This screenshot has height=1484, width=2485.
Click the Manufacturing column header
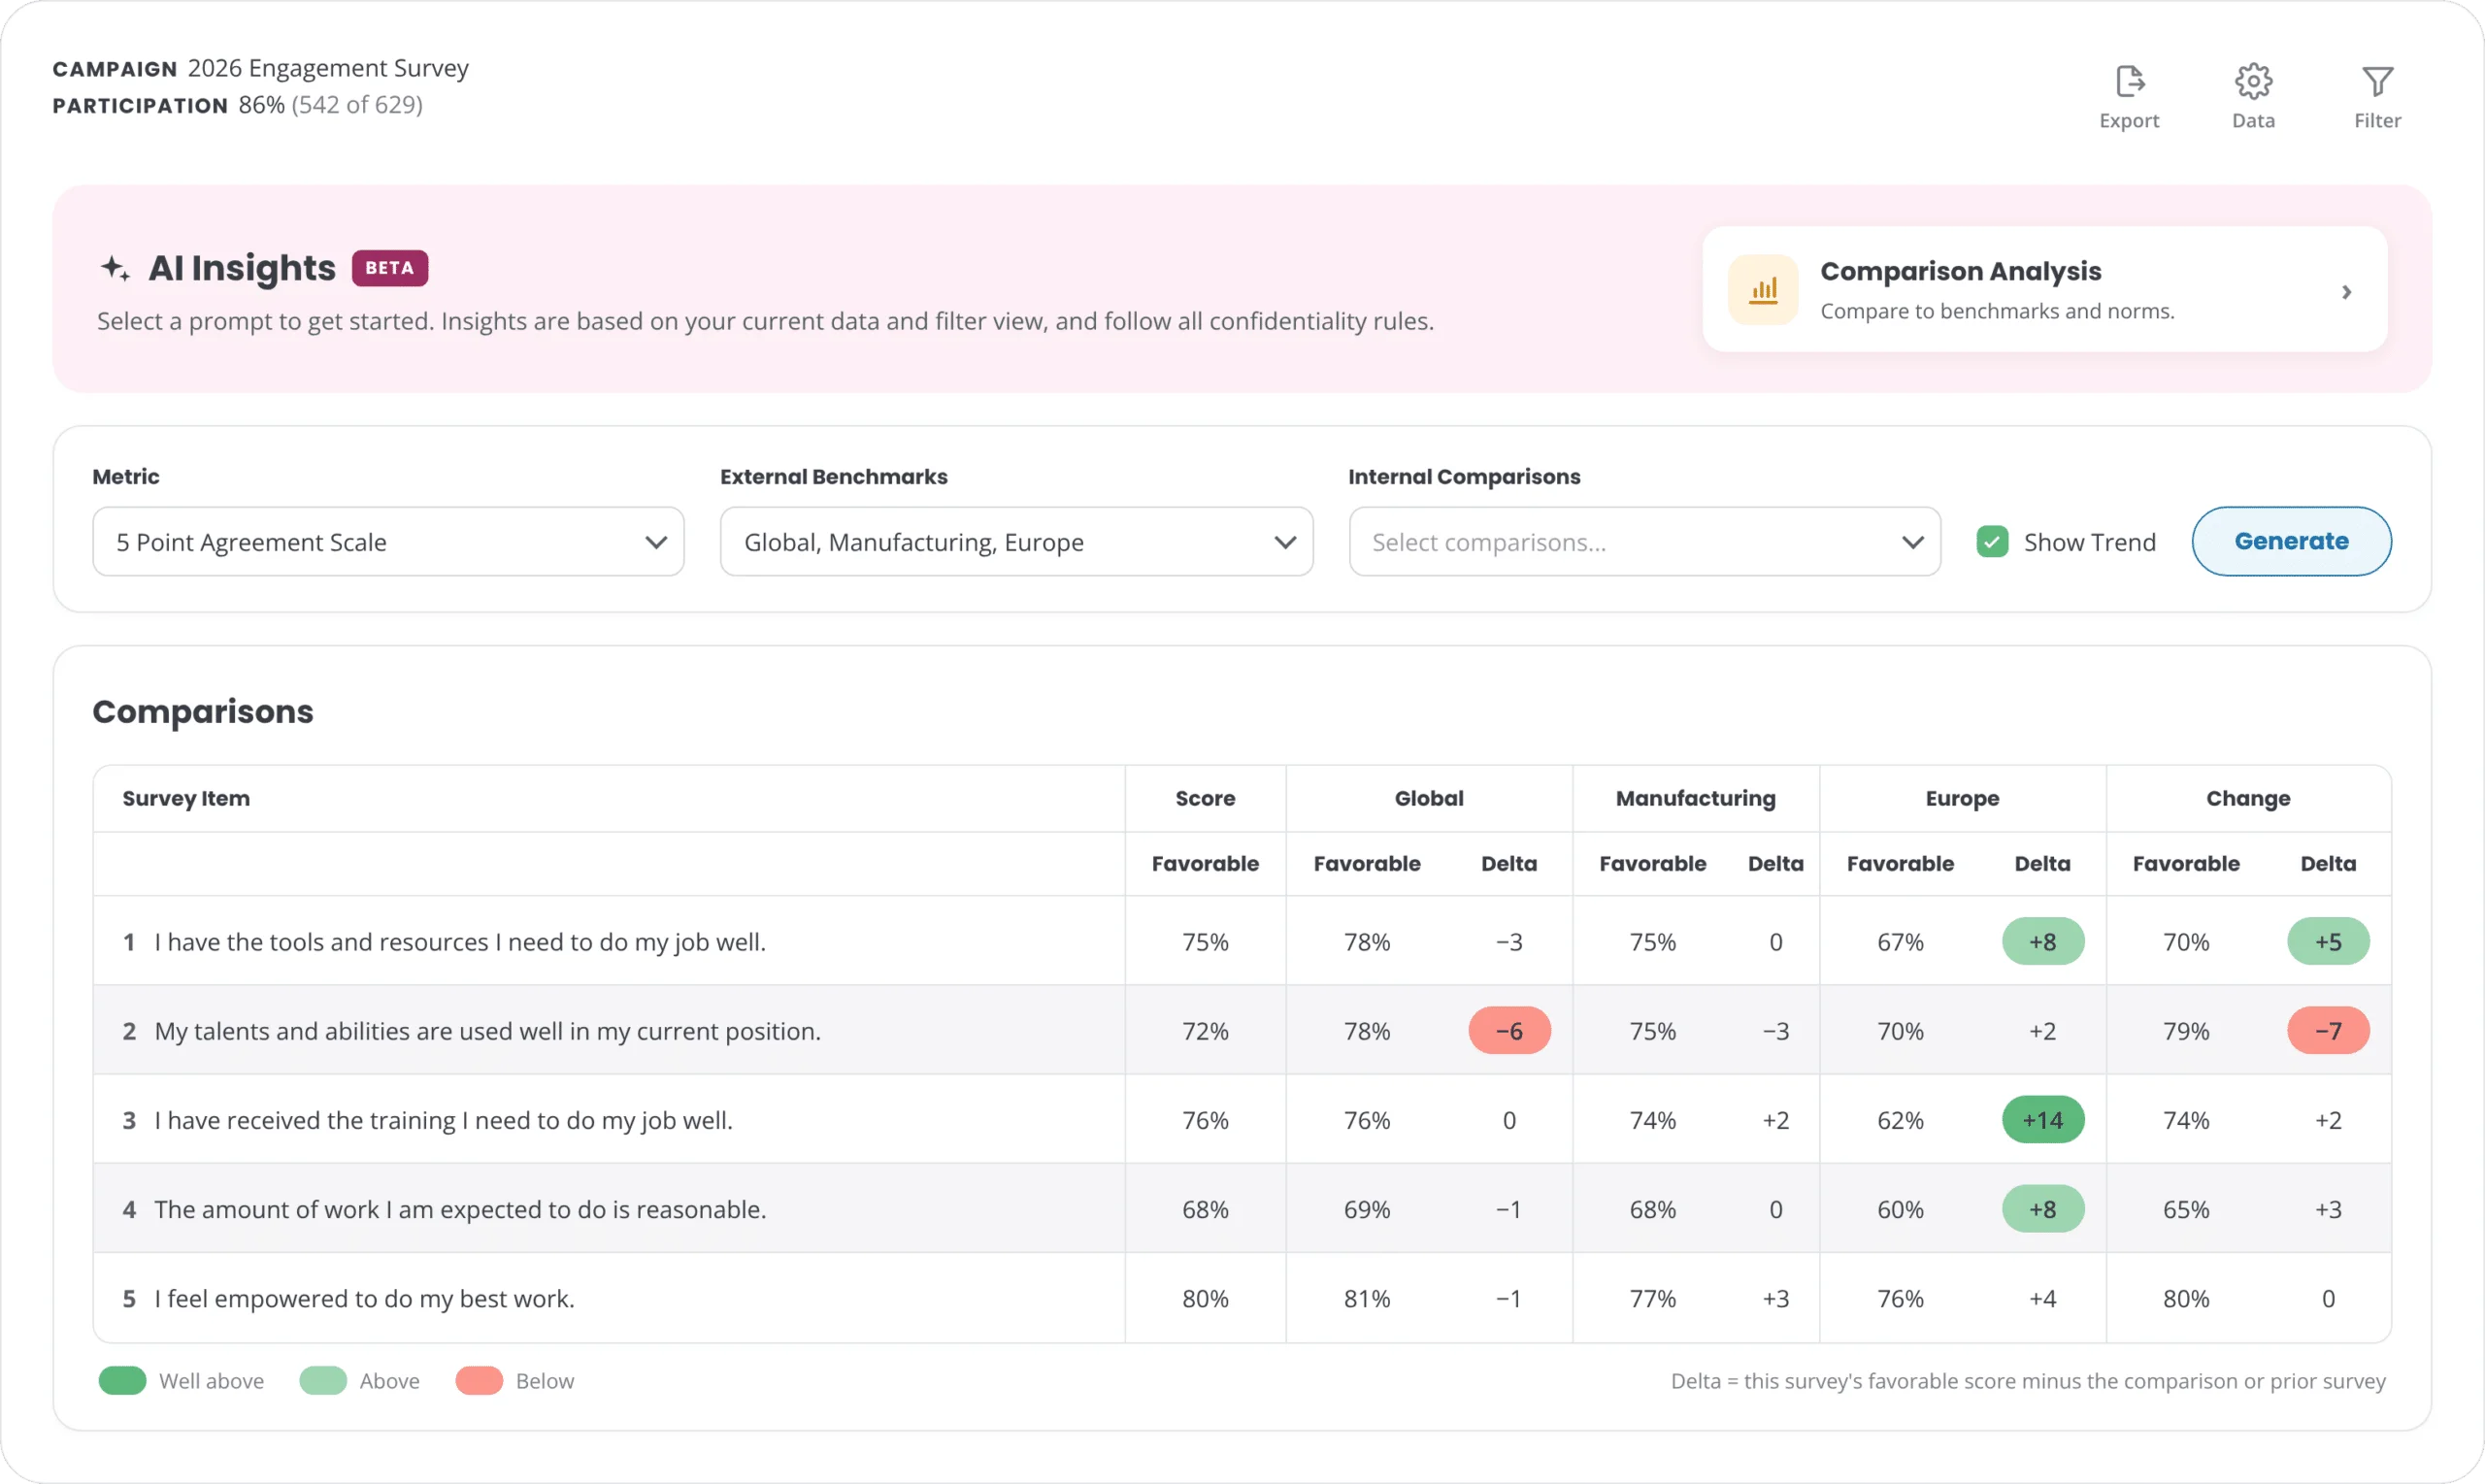pyautogui.click(x=1695, y=798)
